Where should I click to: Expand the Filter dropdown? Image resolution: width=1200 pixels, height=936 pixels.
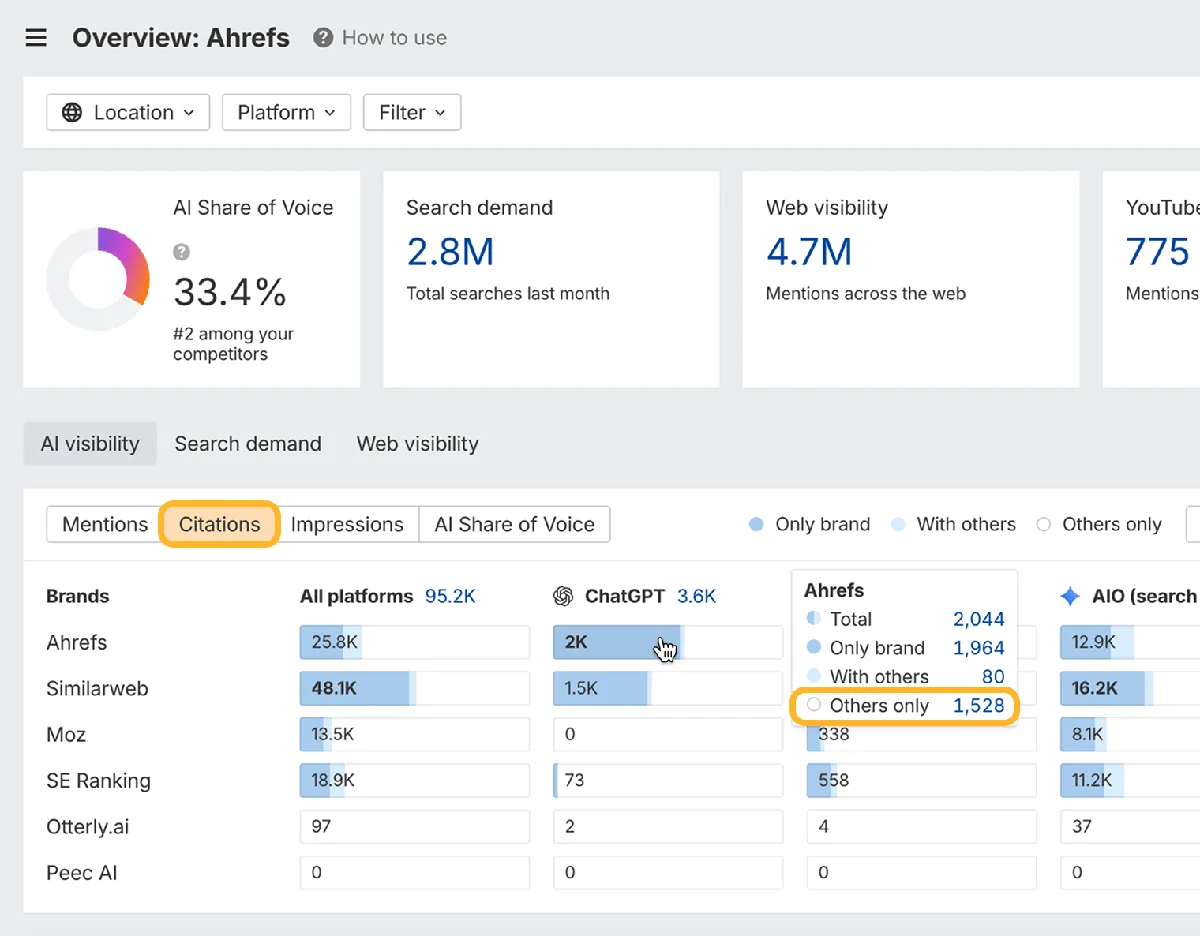412,112
